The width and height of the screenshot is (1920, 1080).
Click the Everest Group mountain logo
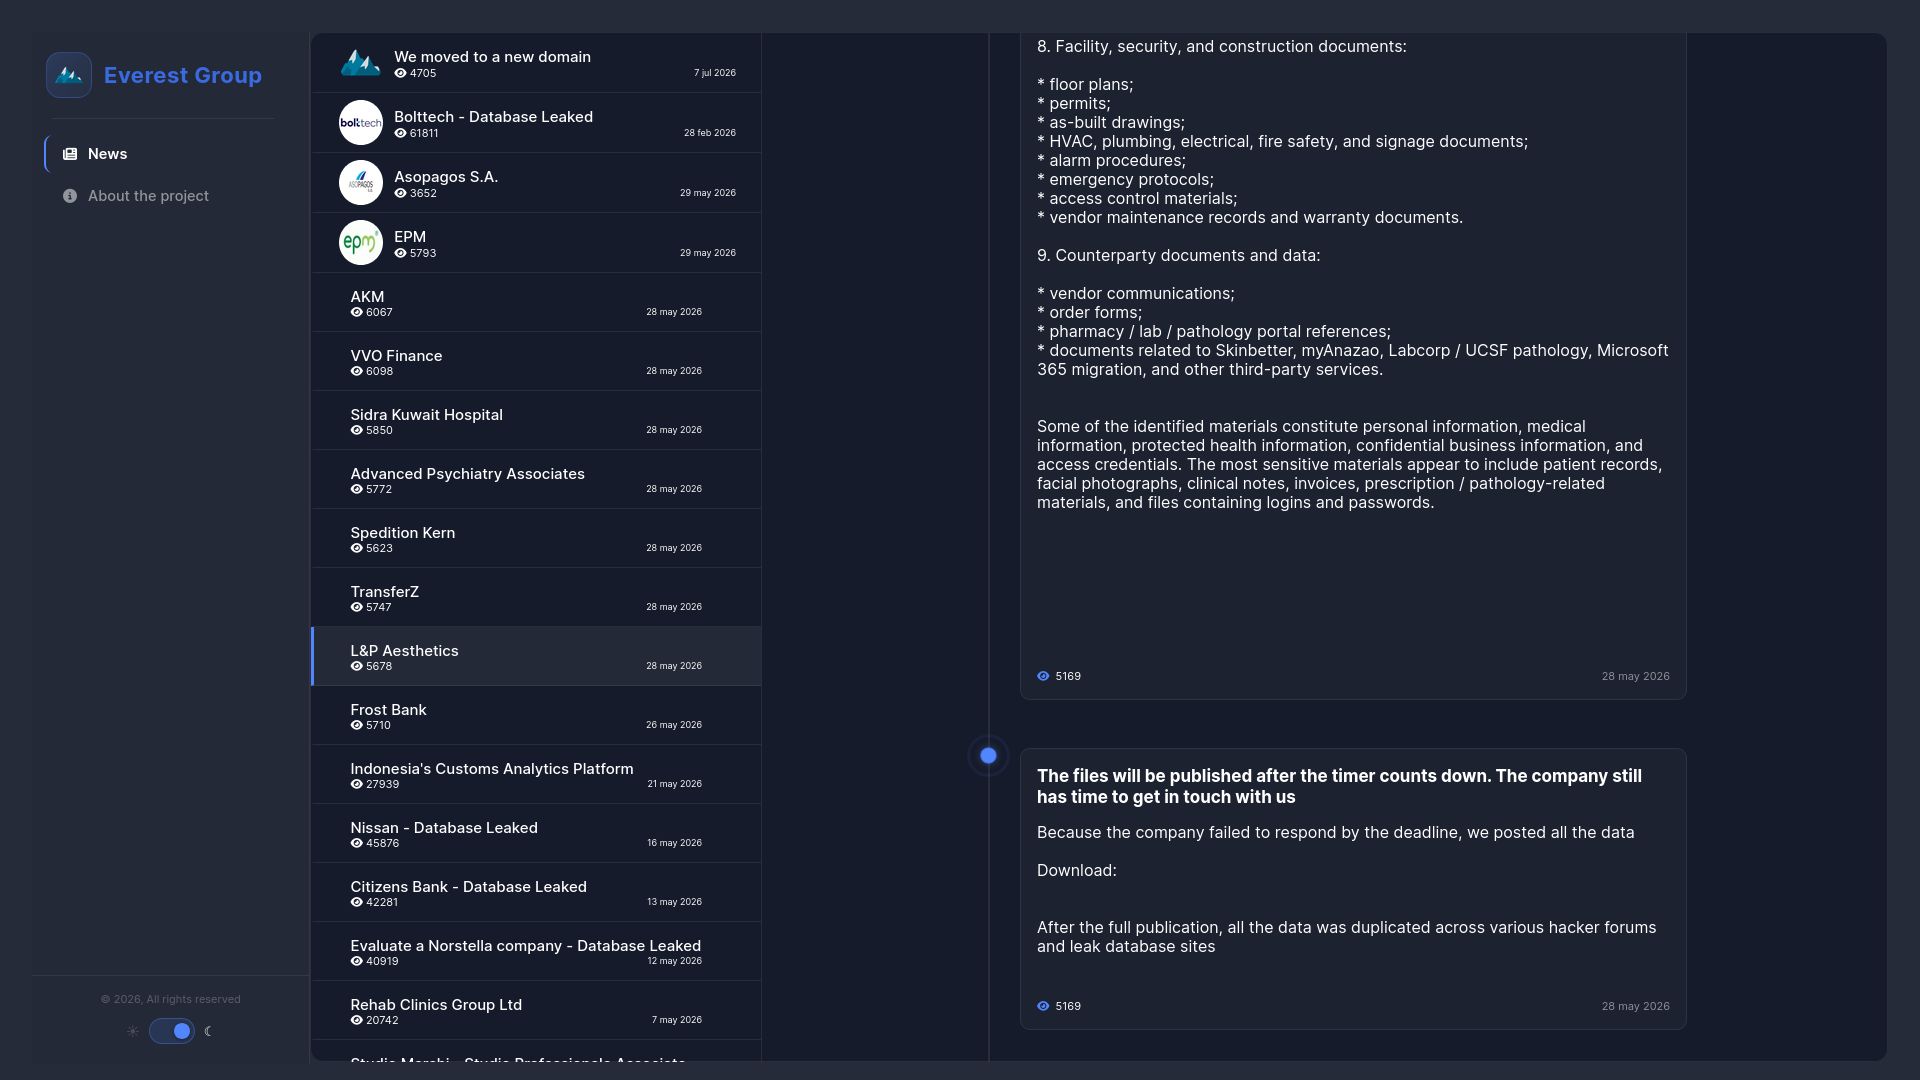click(69, 75)
